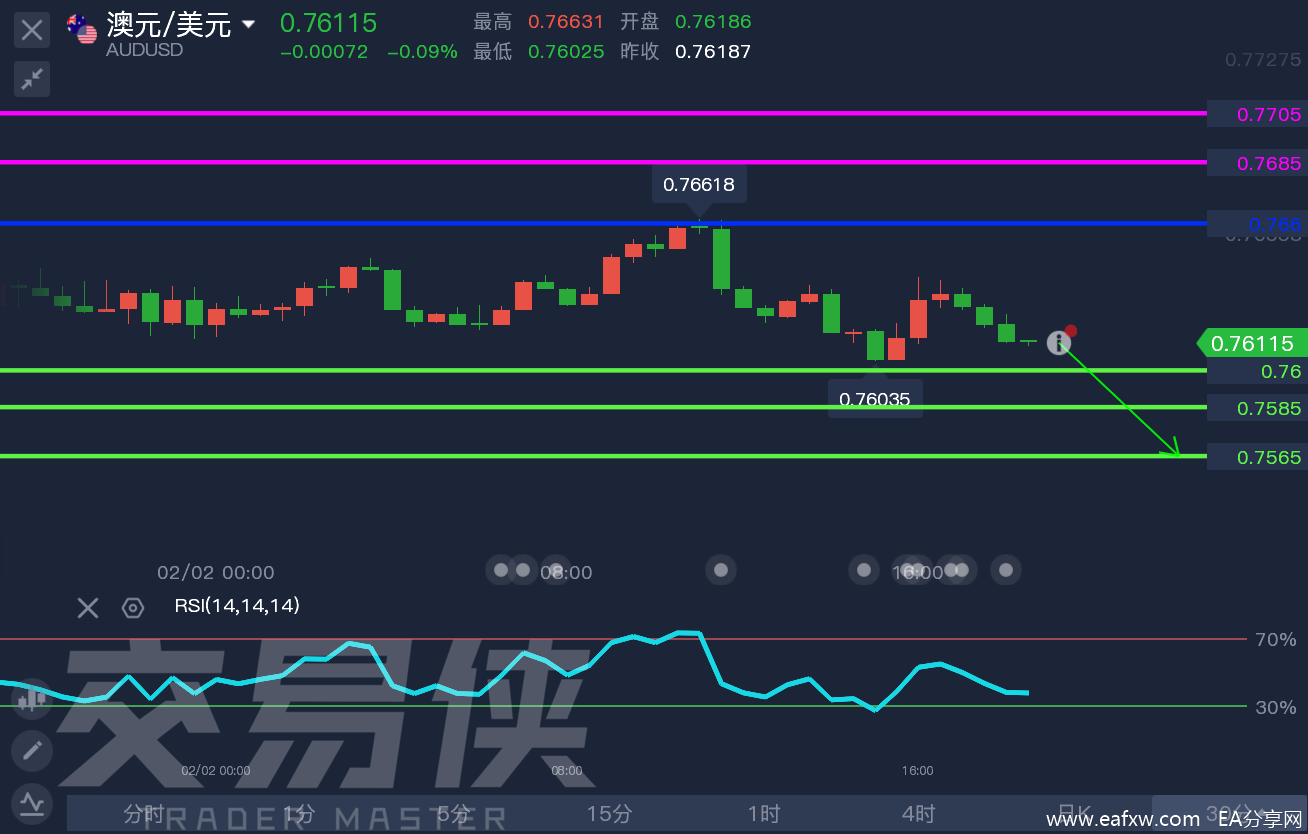Click the AUDUSD ticker text
This screenshot has width=1308, height=834.
pos(144,50)
